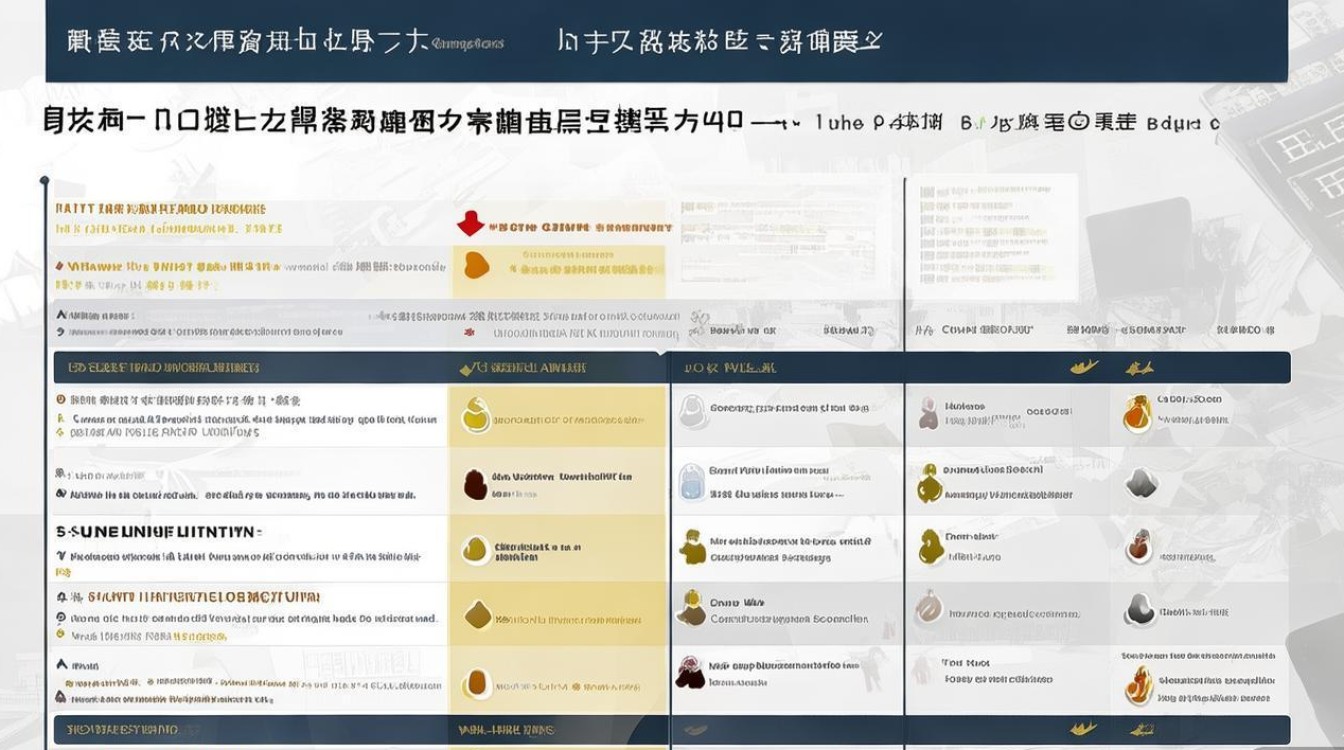Open the bold black heading link in the left column
This screenshot has width=1344, height=750.
(x=159, y=532)
